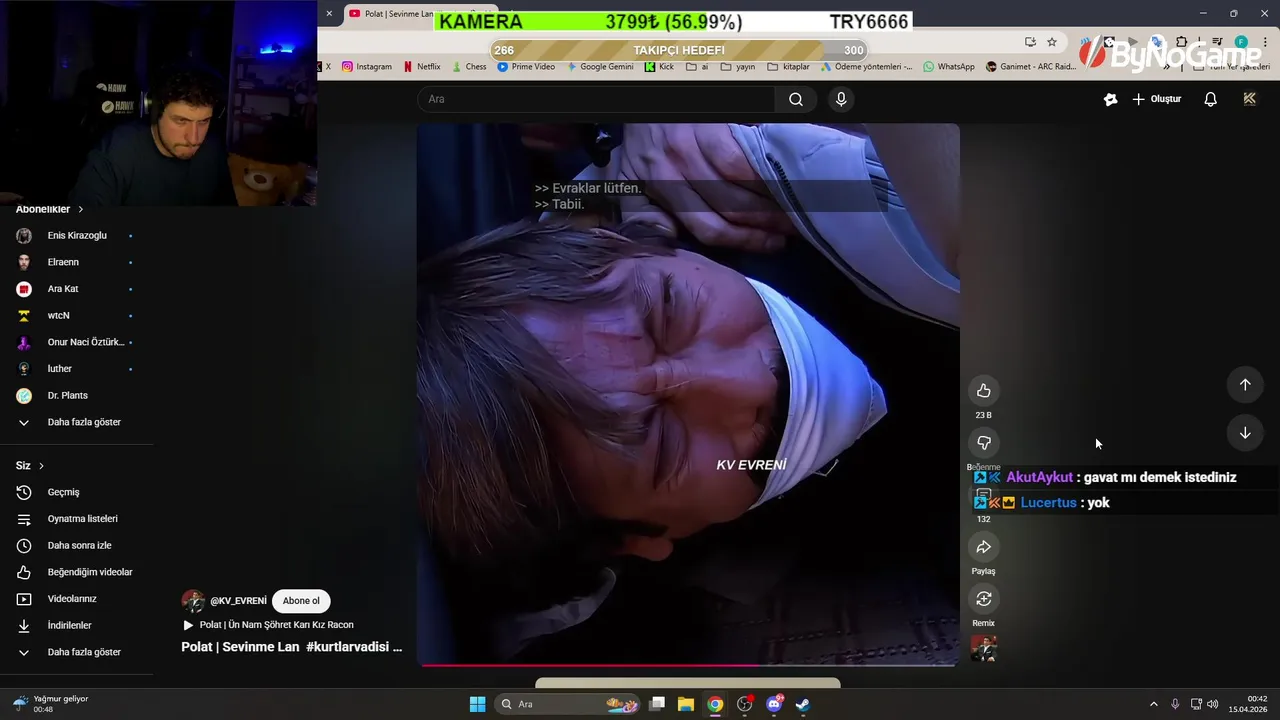Expand the Abonelikler section chevron
1280x720 pixels.
pyautogui.click(x=80, y=209)
